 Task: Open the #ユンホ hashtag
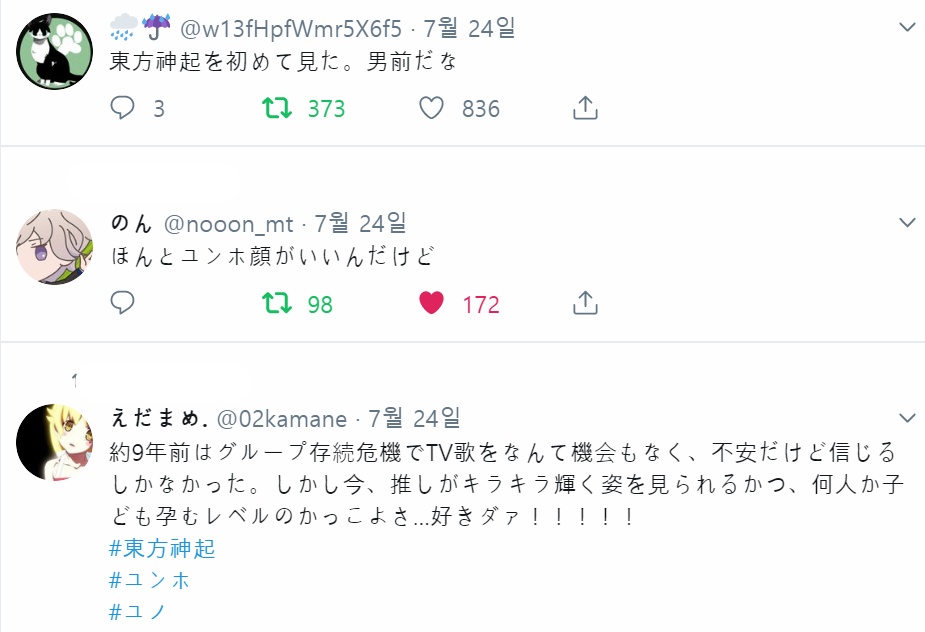tap(150, 580)
